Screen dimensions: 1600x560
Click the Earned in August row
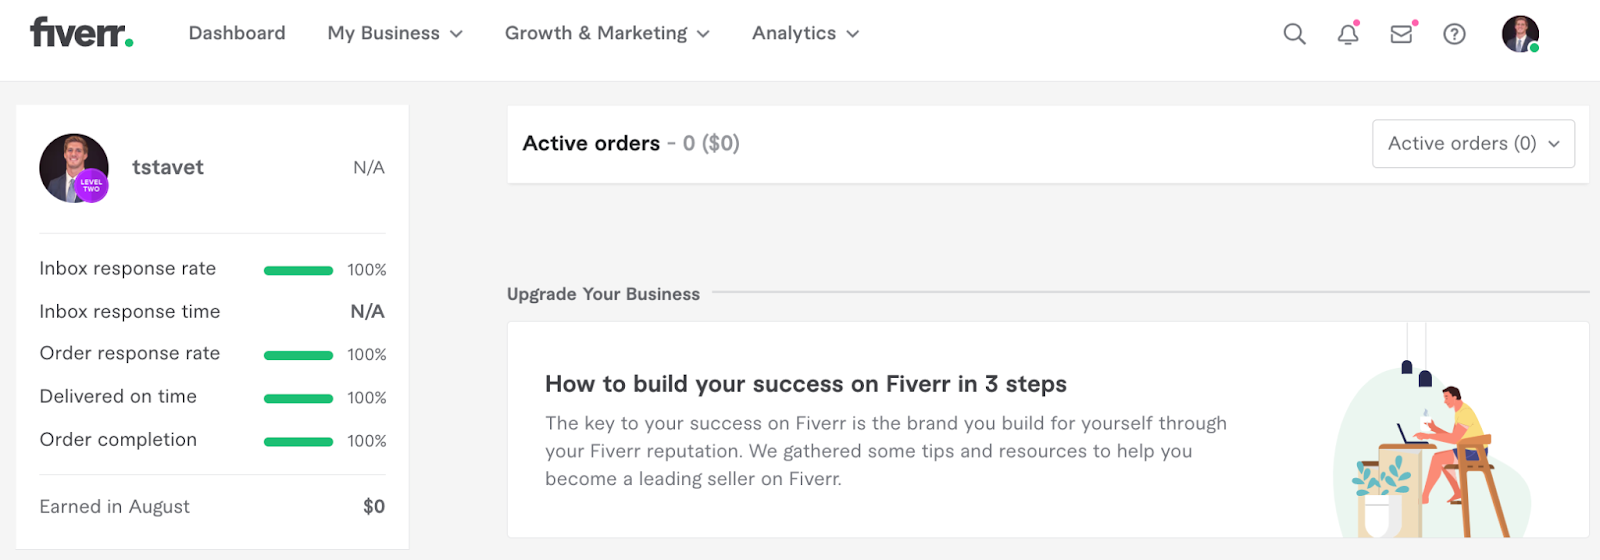coord(212,507)
